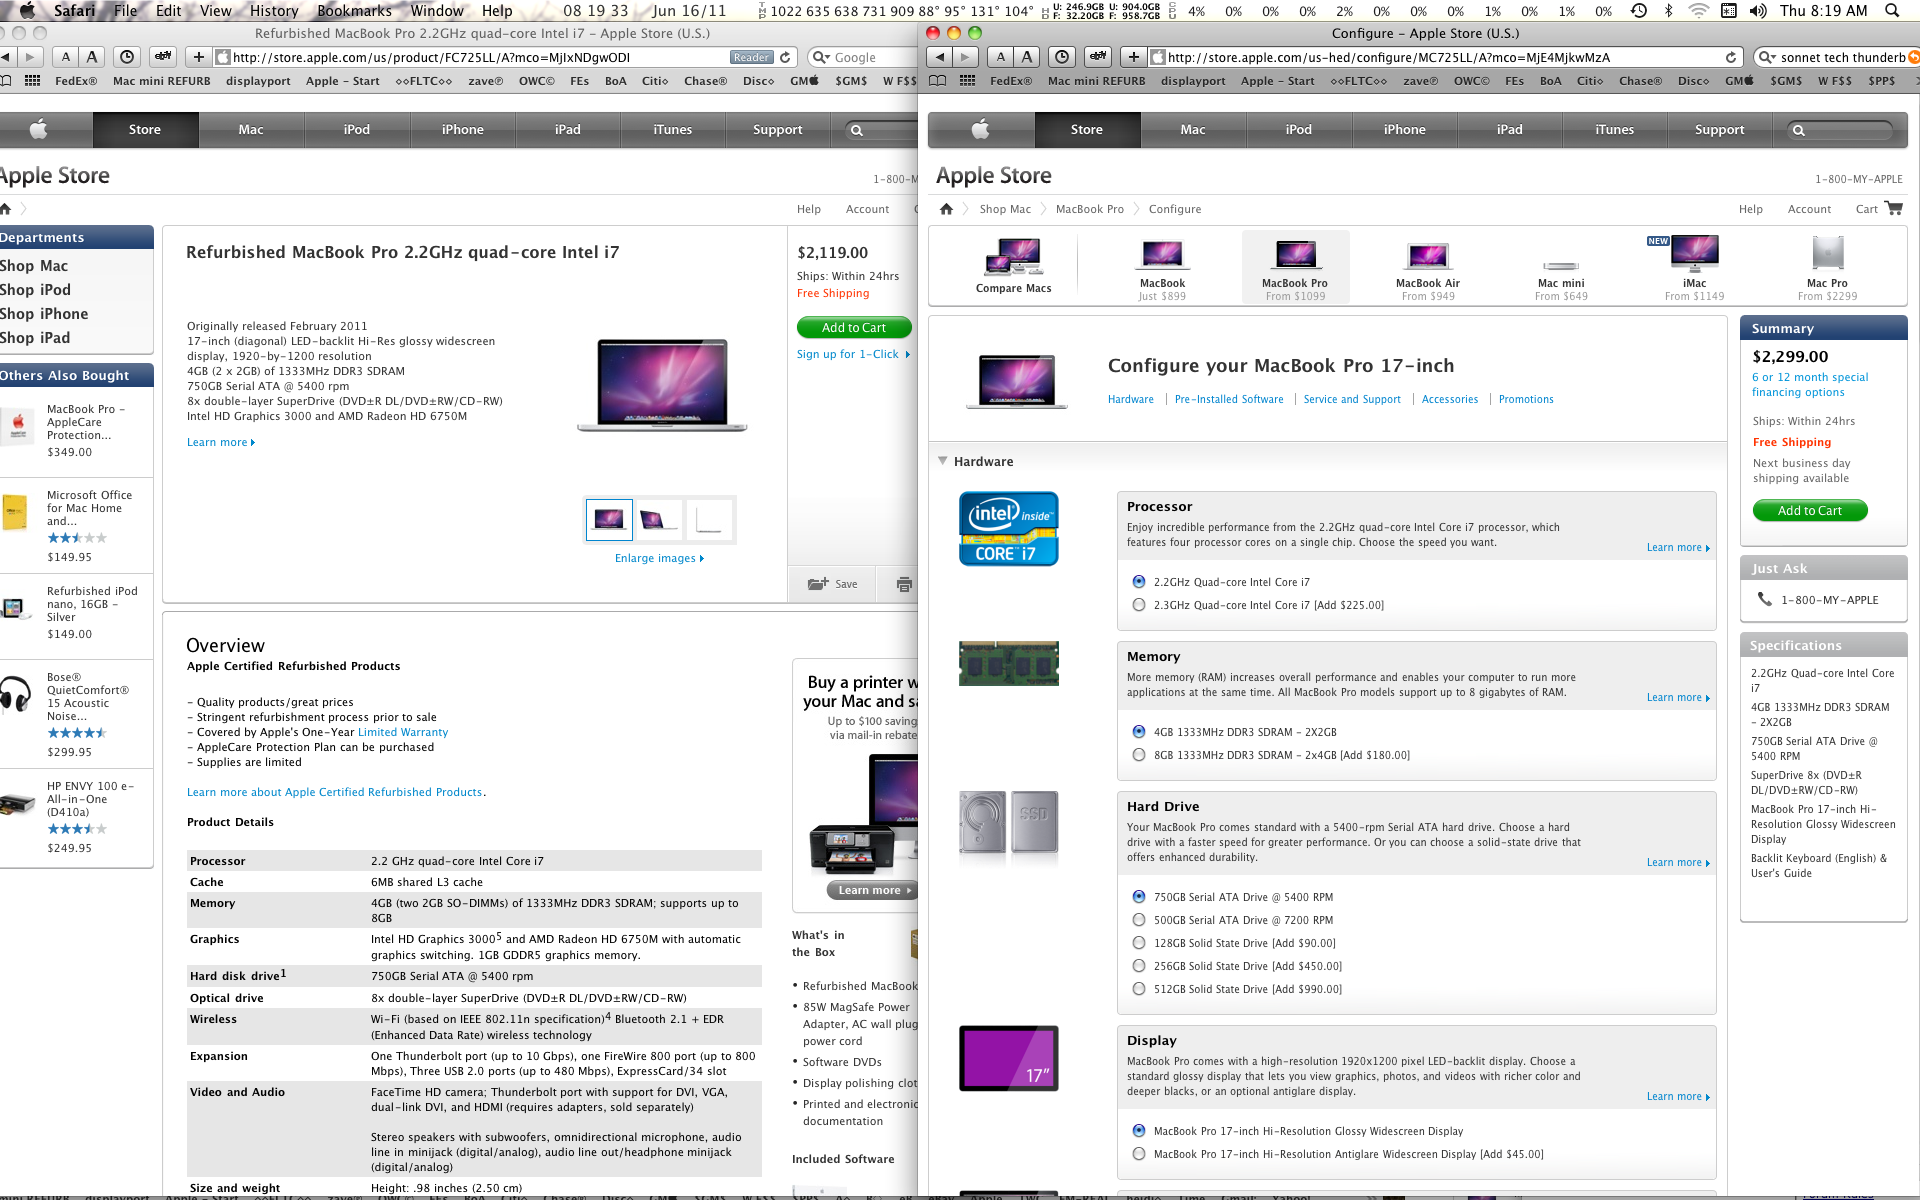1920x1200 pixels.
Task: Expand Learn more in Processor section
Action: 1678,548
